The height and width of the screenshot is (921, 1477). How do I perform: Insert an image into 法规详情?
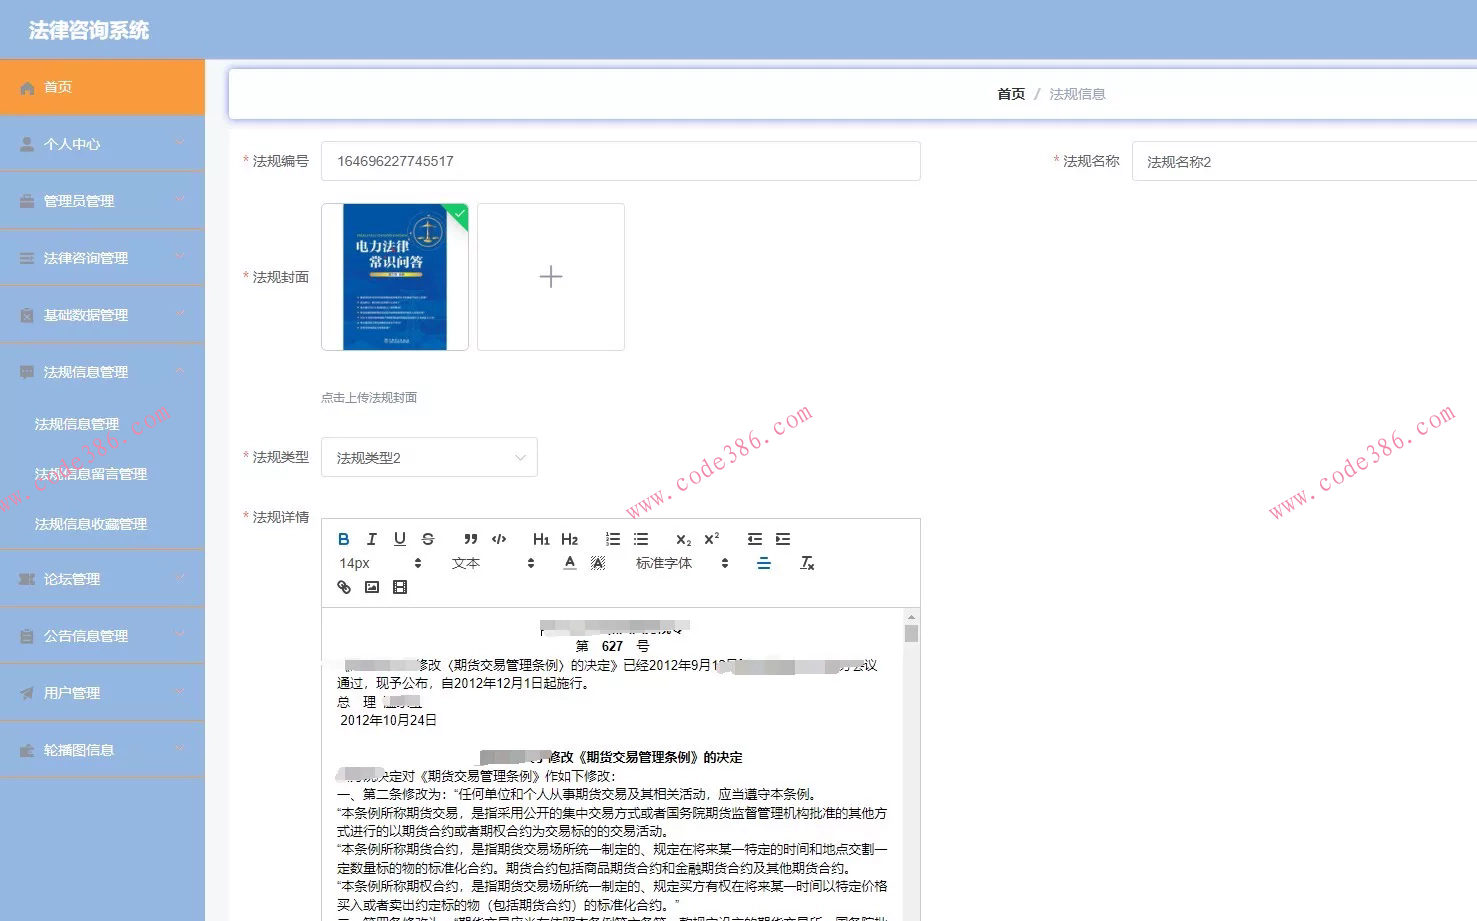point(371,587)
